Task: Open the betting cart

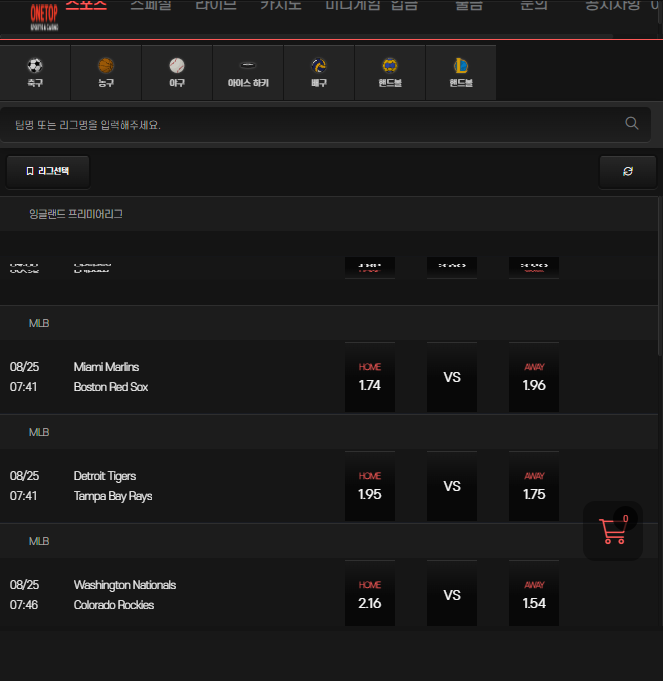Action: pyautogui.click(x=613, y=531)
